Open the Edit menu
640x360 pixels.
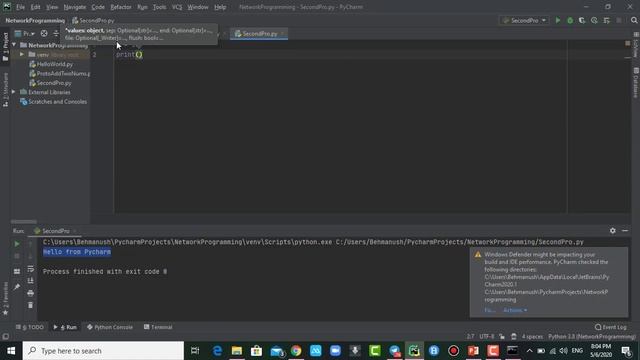tap(36, 7)
